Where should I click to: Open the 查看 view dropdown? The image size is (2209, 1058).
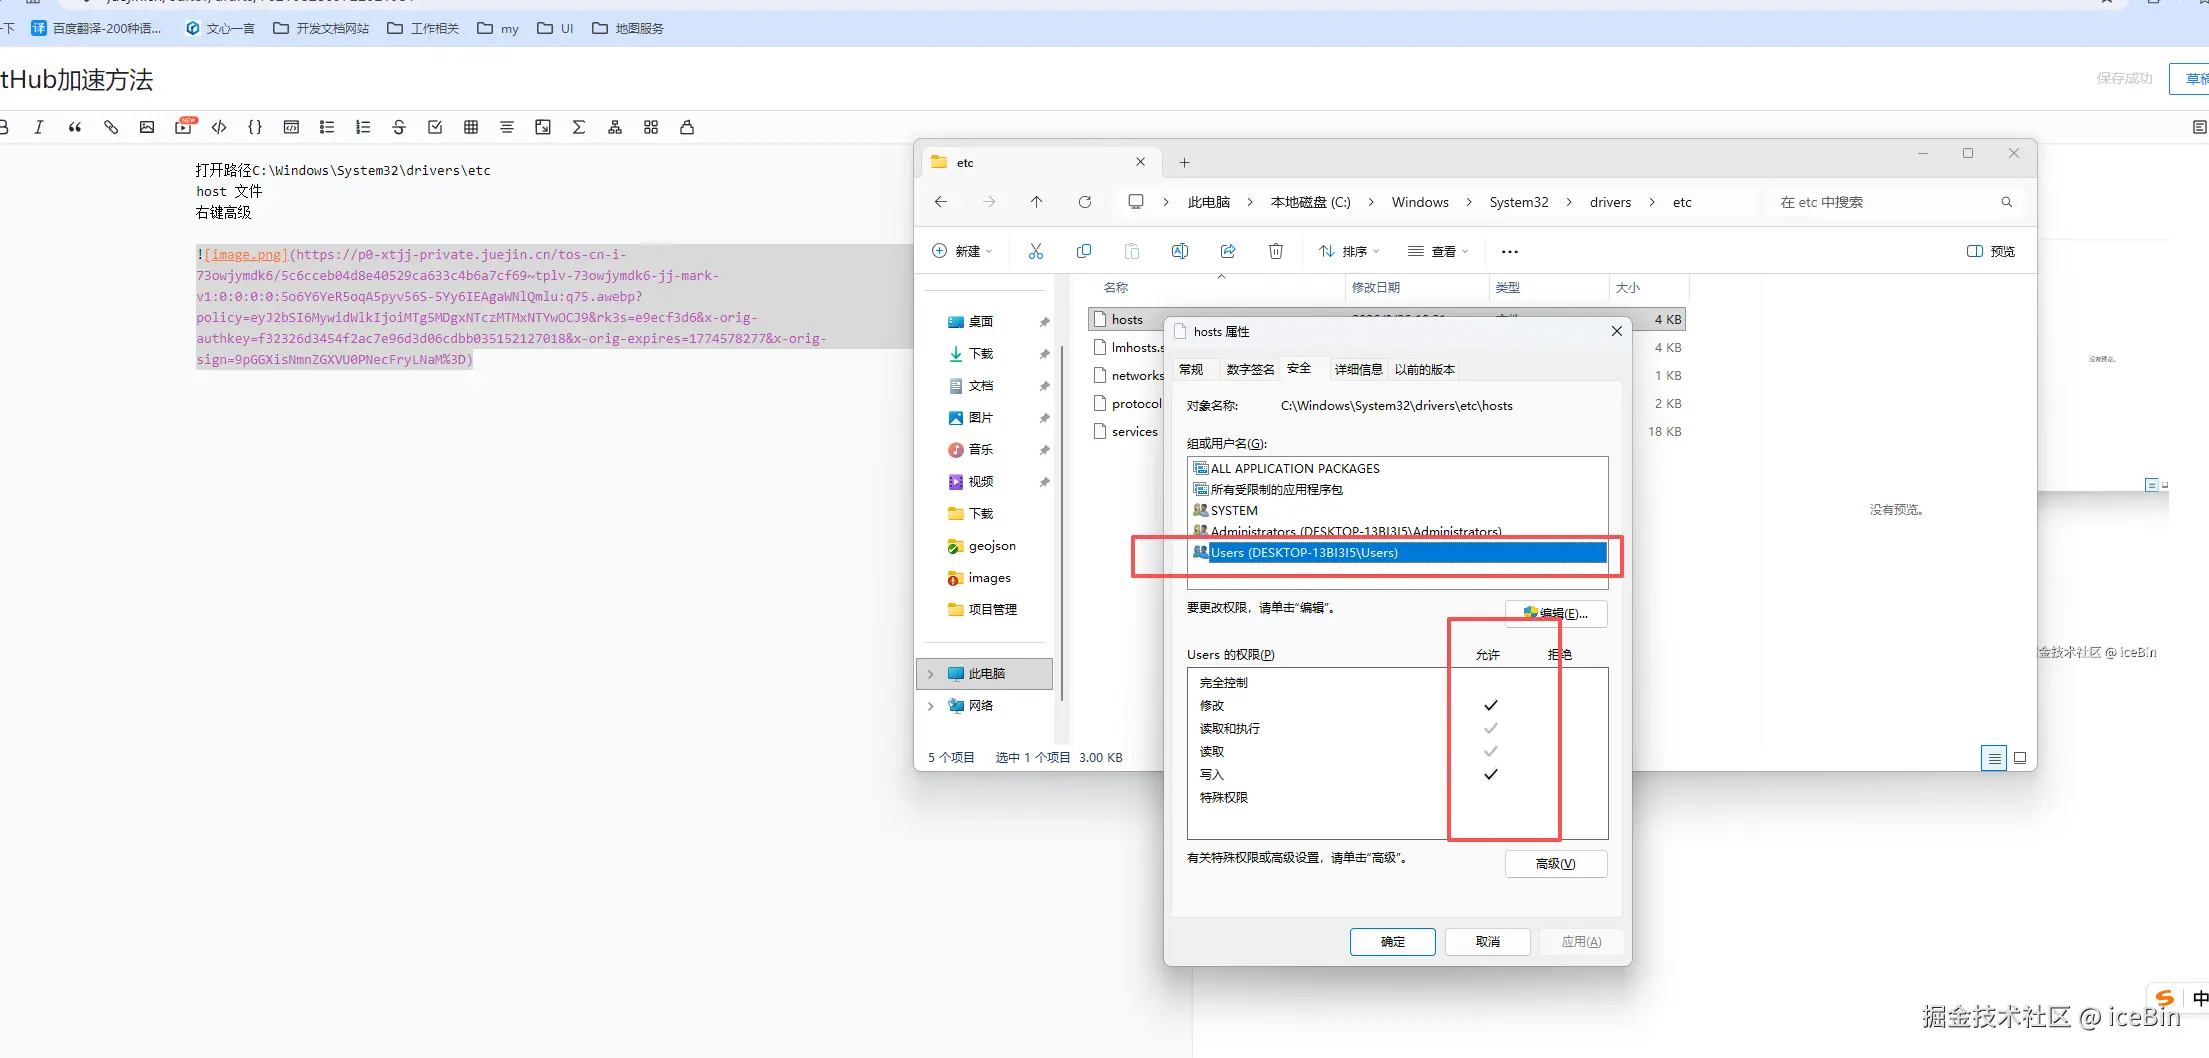click(1438, 251)
